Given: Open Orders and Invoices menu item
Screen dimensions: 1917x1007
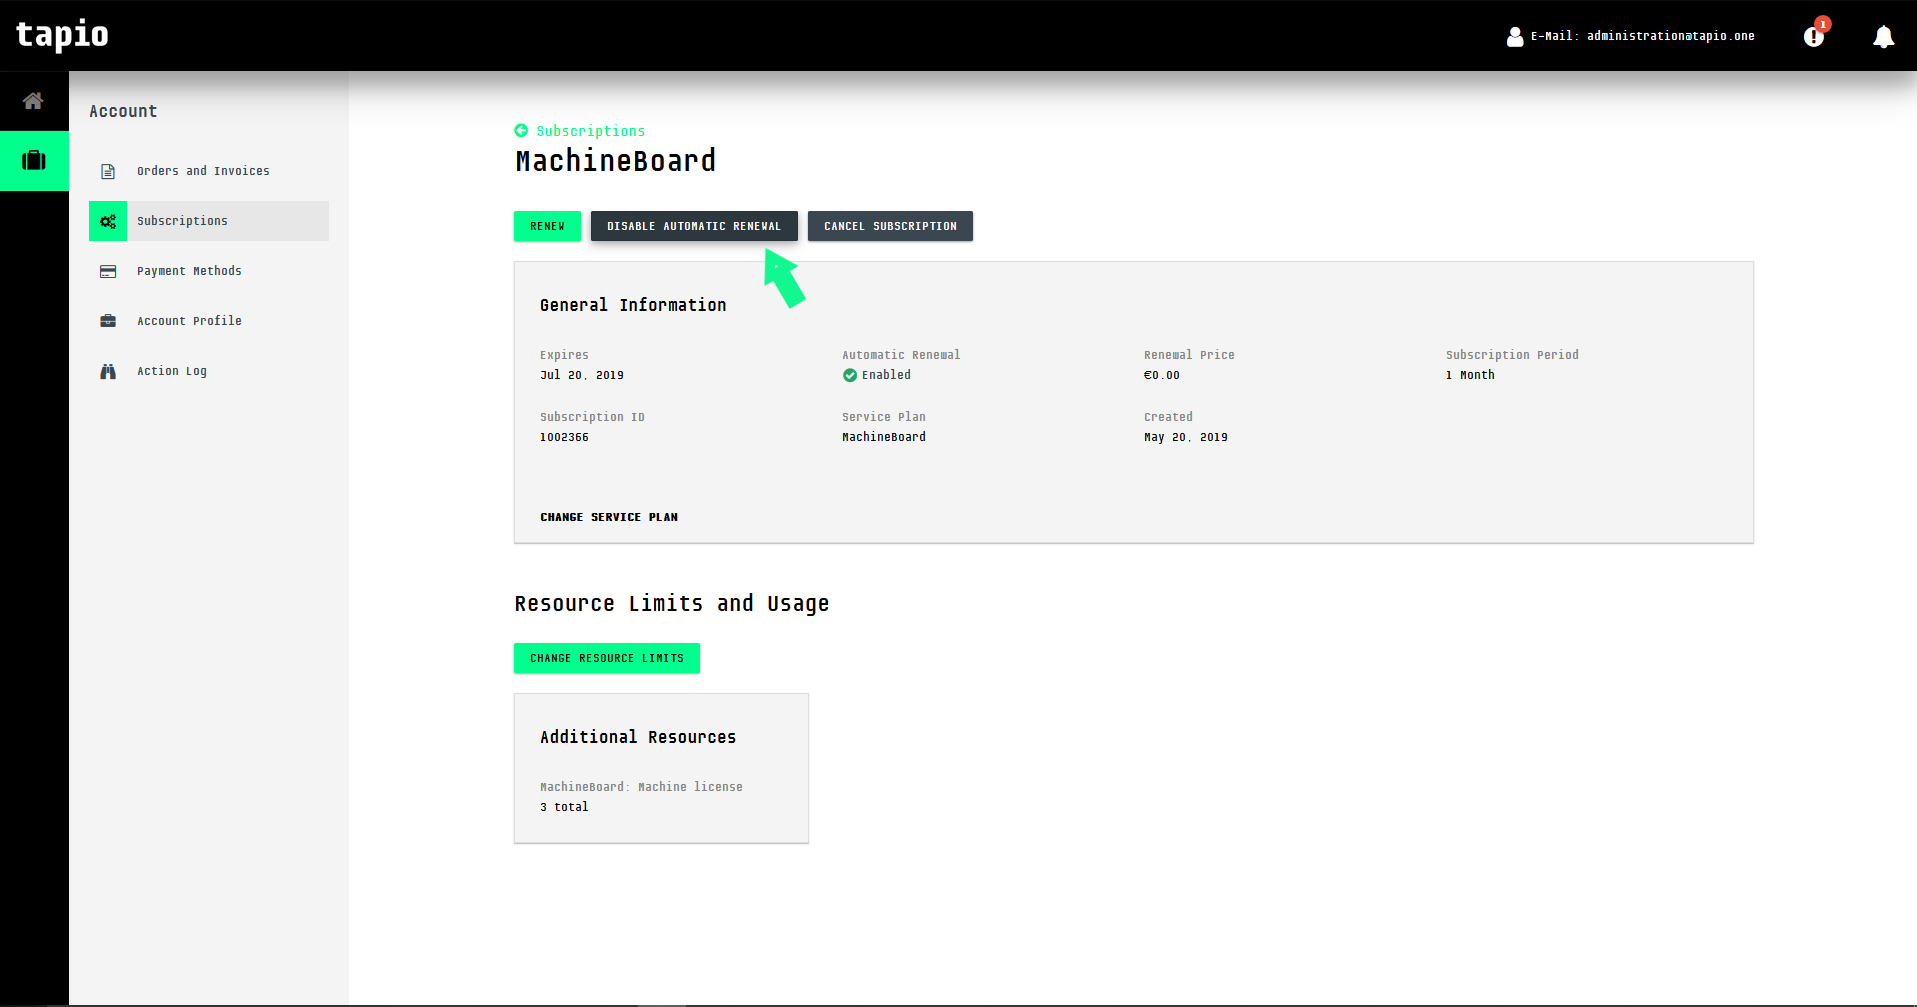Looking at the screenshot, I should click(209, 171).
